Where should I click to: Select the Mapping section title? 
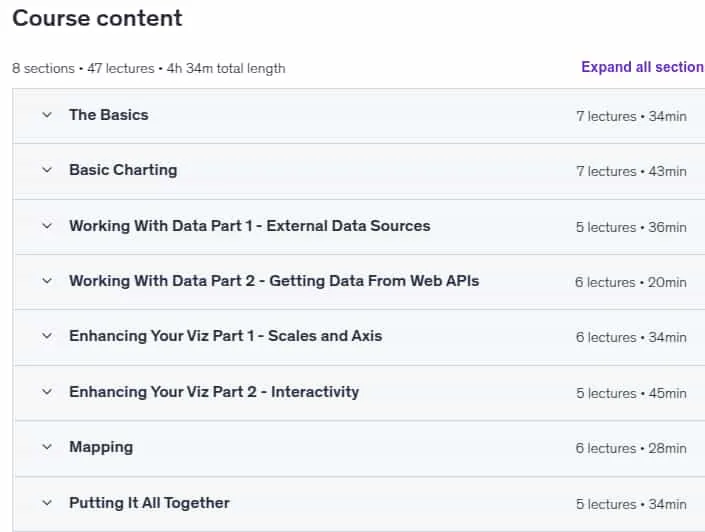(101, 447)
